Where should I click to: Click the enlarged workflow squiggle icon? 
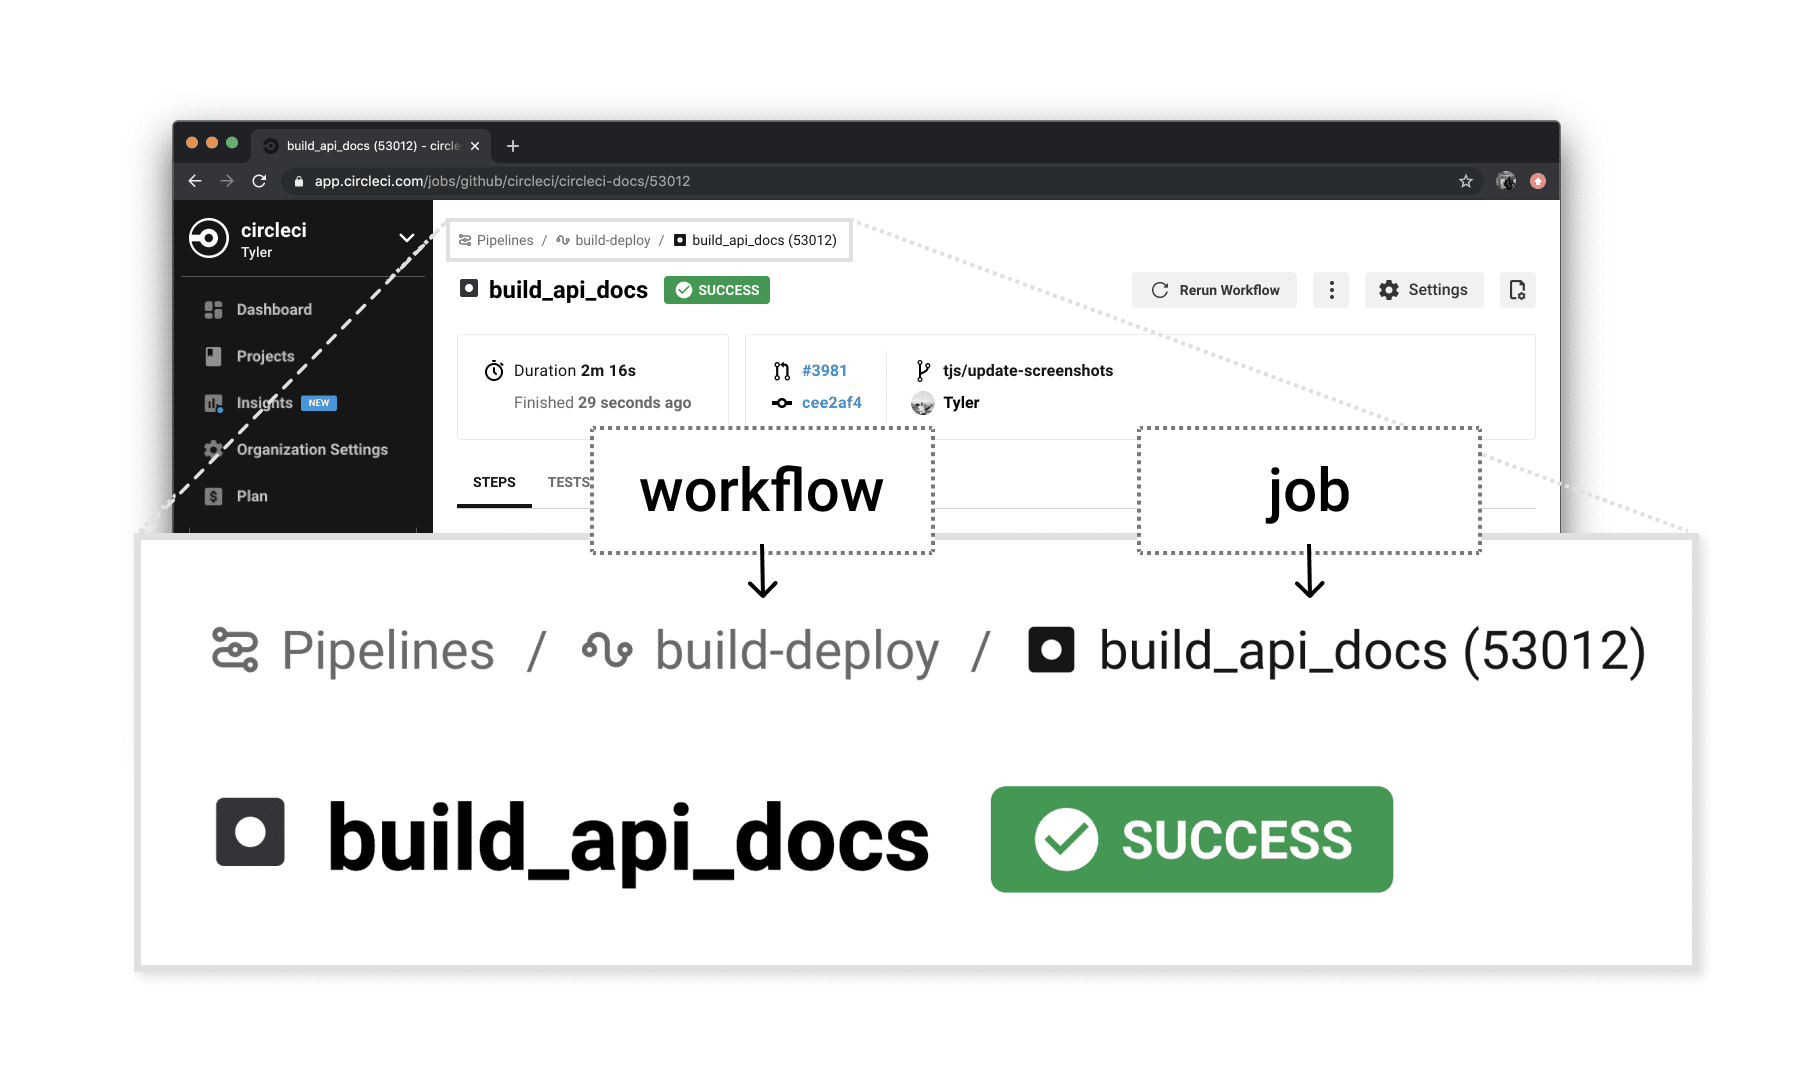607,651
